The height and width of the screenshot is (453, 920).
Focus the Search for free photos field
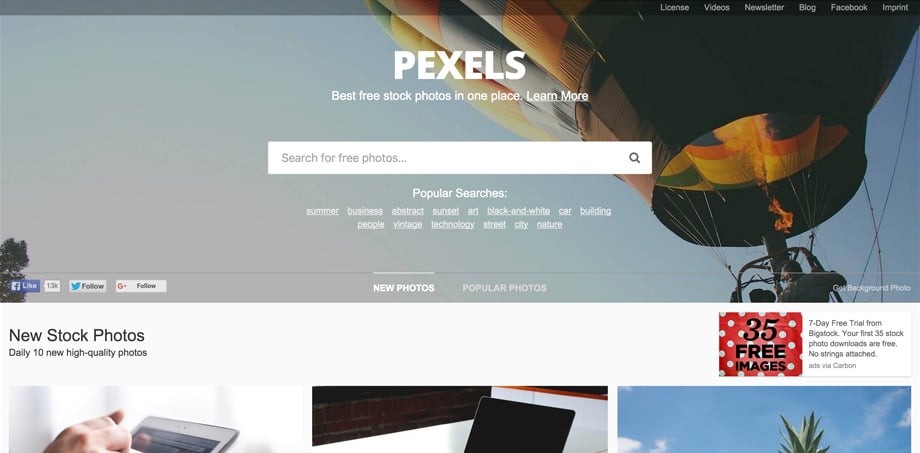coord(446,157)
